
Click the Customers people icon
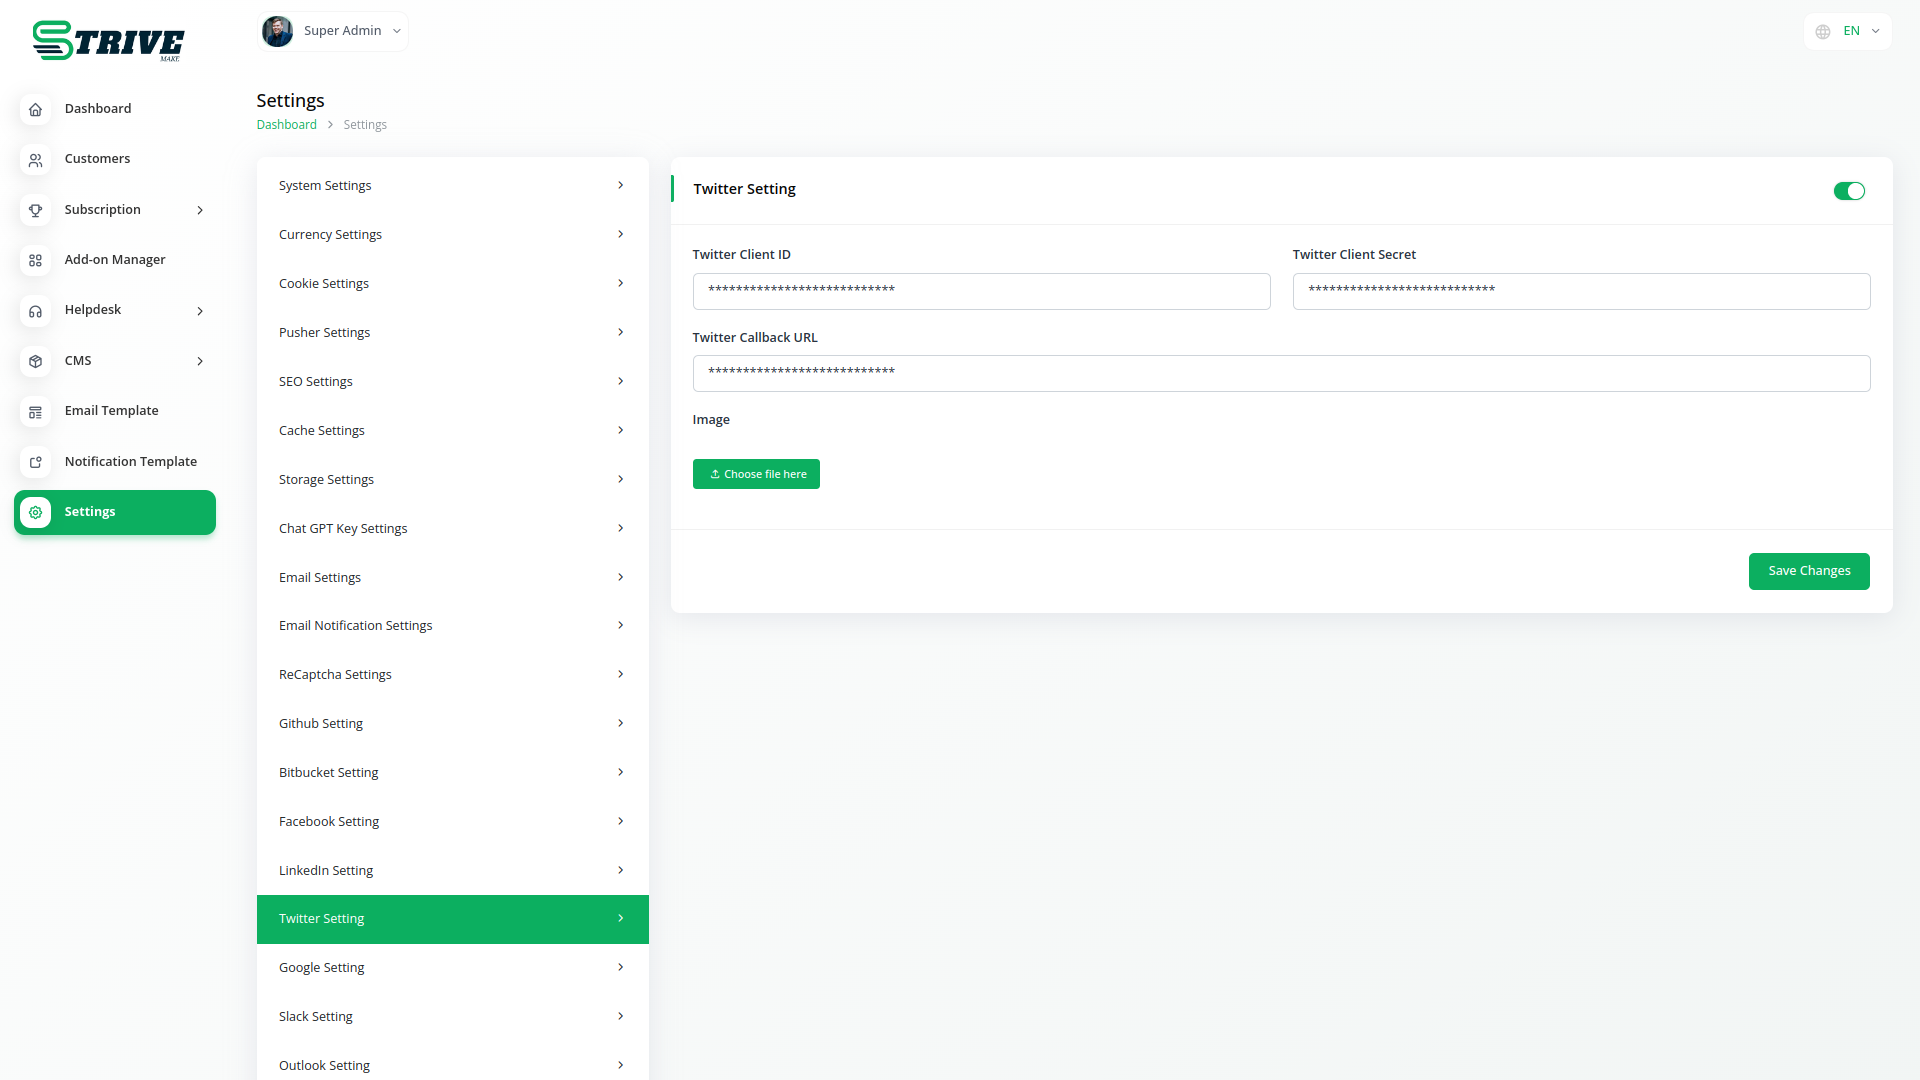pyautogui.click(x=35, y=160)
